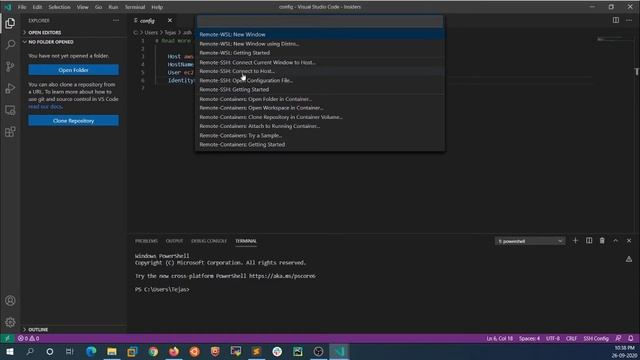The width and height of the screenshot is (640, 360).
Task: Choose Remote-Containers: Try a Sample
Action: point(320,136)
